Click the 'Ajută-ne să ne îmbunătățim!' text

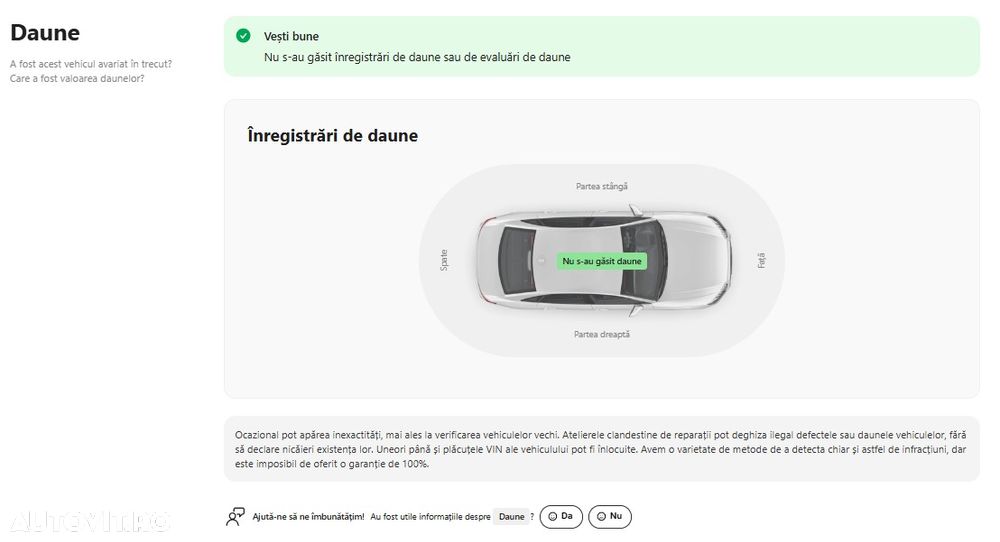(x=308, y=517)
